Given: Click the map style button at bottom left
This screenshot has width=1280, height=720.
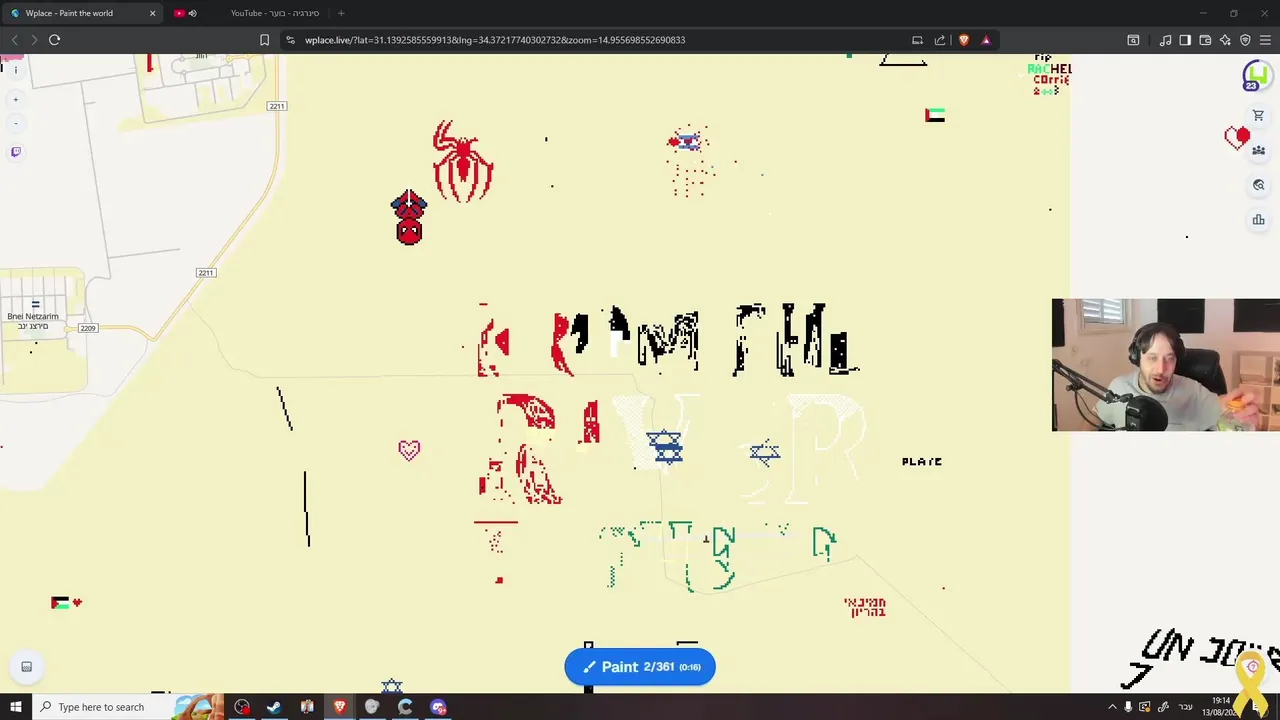Looking at the screenshot, I should coord(27,667).
